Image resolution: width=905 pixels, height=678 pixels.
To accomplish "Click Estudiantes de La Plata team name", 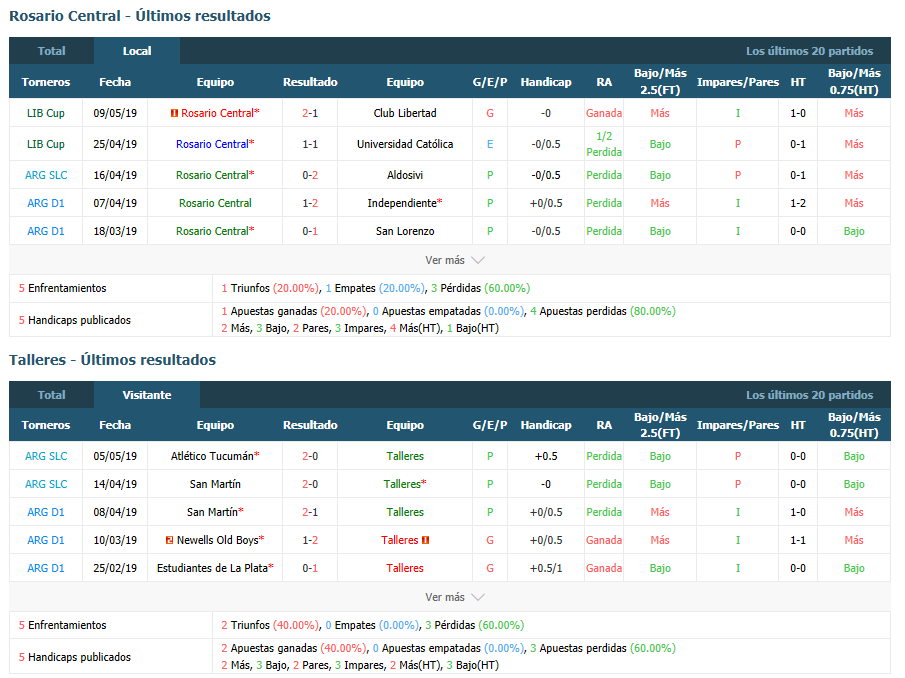I will pyautogui.click(x=212, y=568).
